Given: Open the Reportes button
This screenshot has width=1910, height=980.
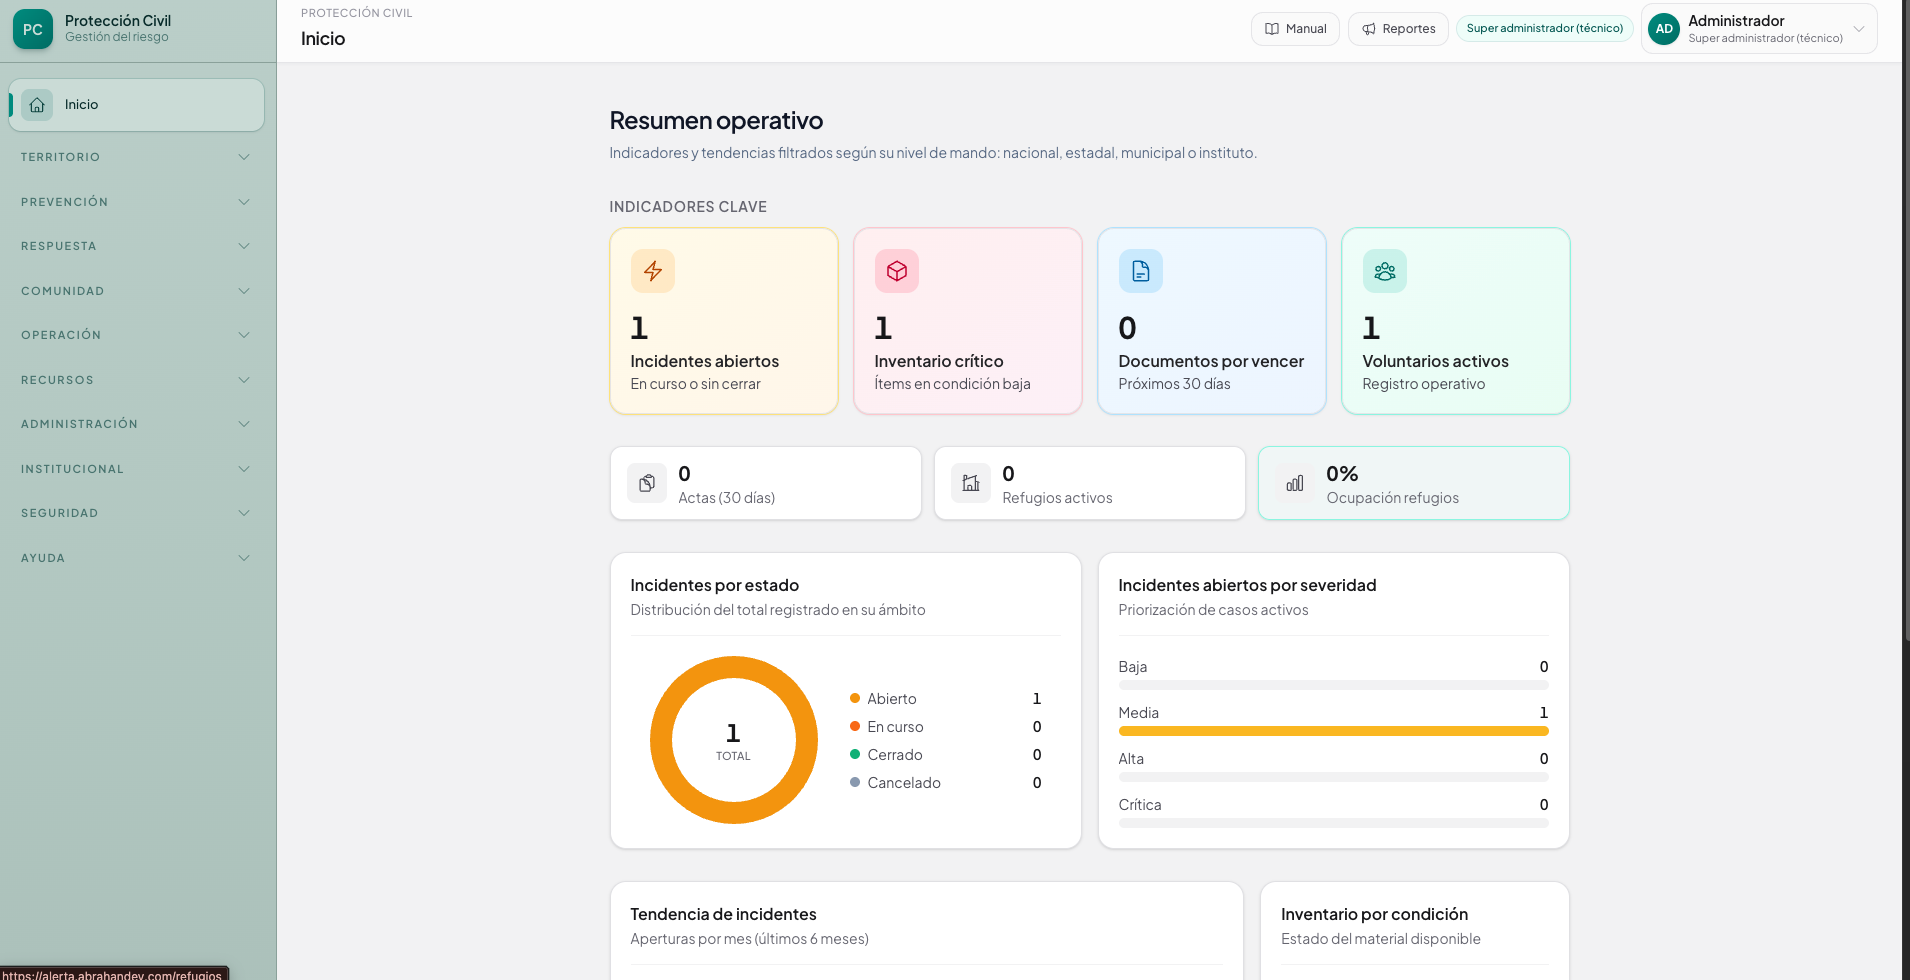Looking at the screenshot, I should [x=1398, y=29].
